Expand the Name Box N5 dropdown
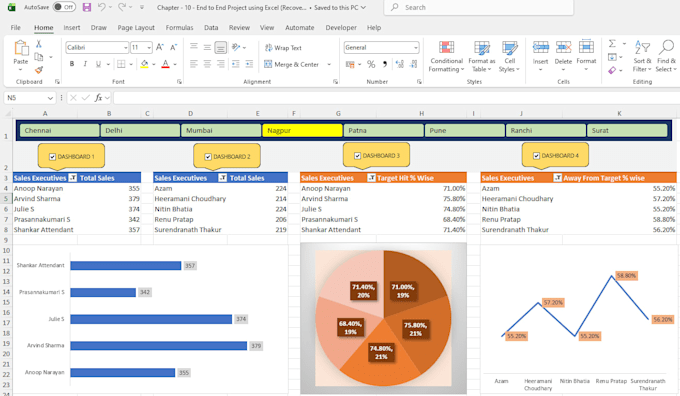This screenshot has height=396, width=680. pyautogui.click(x=50, y=98)
